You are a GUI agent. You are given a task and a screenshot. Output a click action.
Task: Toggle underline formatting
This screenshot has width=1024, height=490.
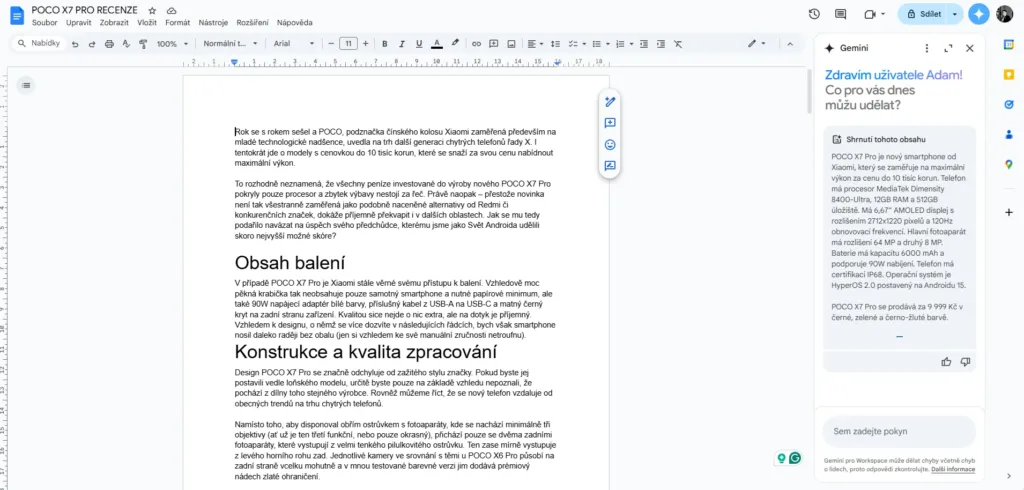click(419, 44)
